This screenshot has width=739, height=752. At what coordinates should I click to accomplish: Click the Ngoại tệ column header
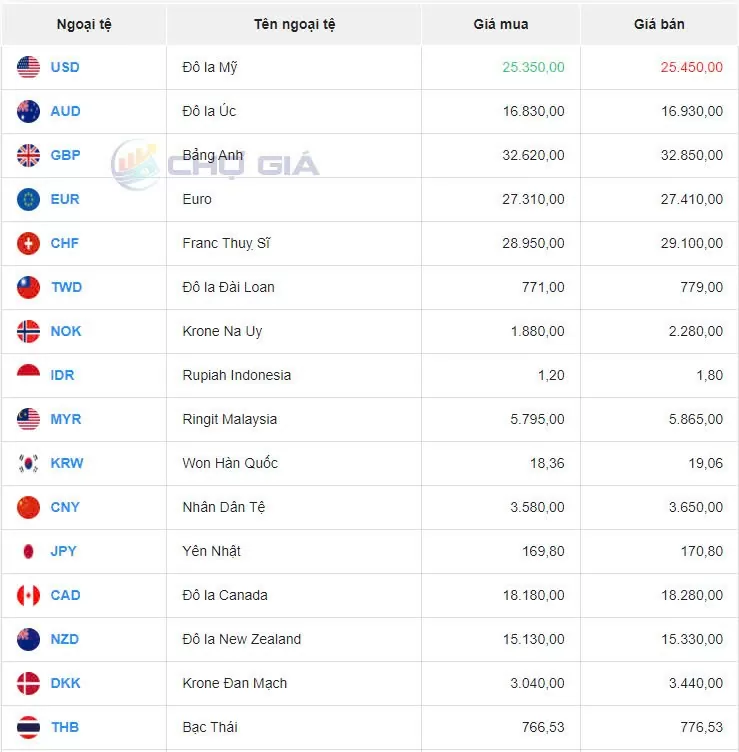click(84, 24)
